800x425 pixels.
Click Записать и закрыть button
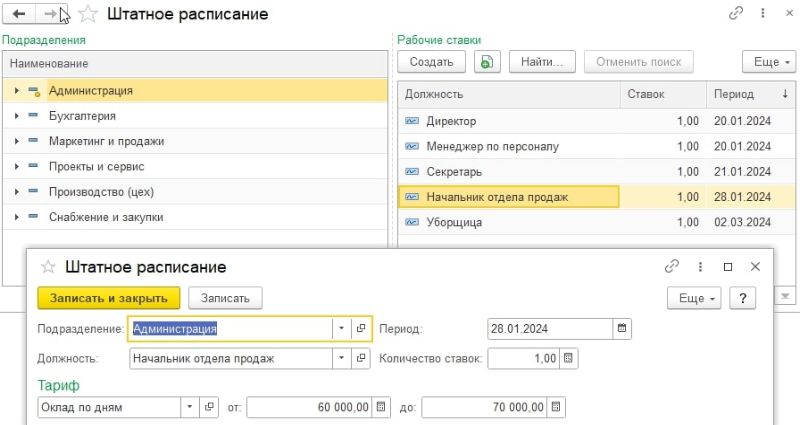[109, 298]
